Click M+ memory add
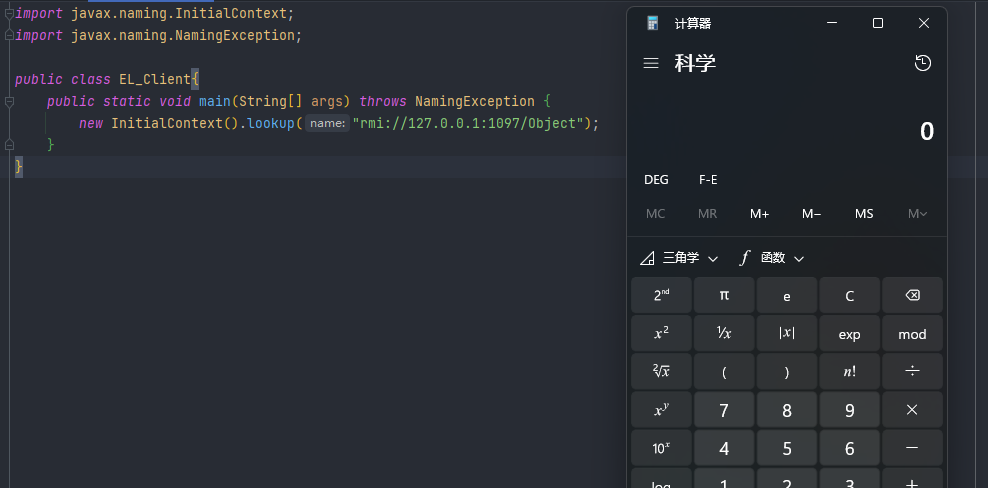Viewport: 988px width, 488px height. (759, 214)
